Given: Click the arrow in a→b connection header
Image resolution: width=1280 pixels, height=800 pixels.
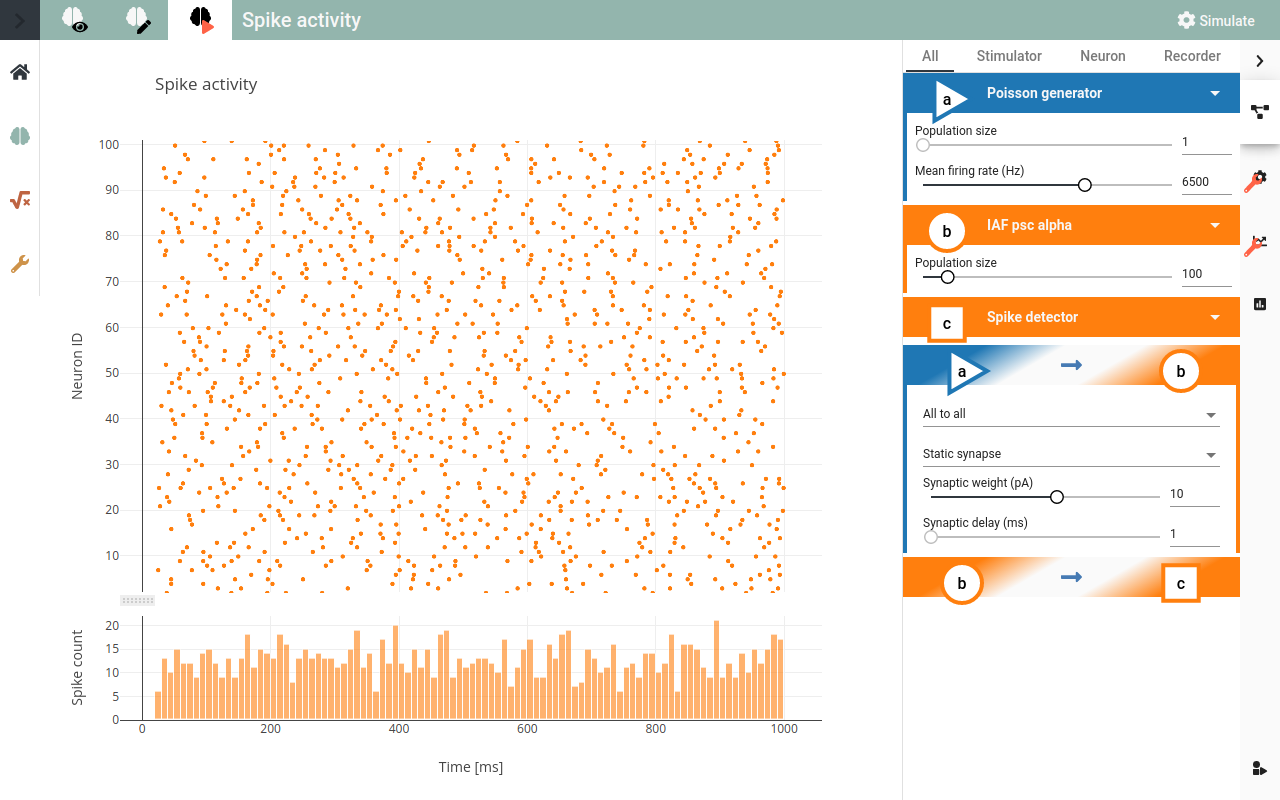Looking at the screenshot, I should coord(1071,365).
